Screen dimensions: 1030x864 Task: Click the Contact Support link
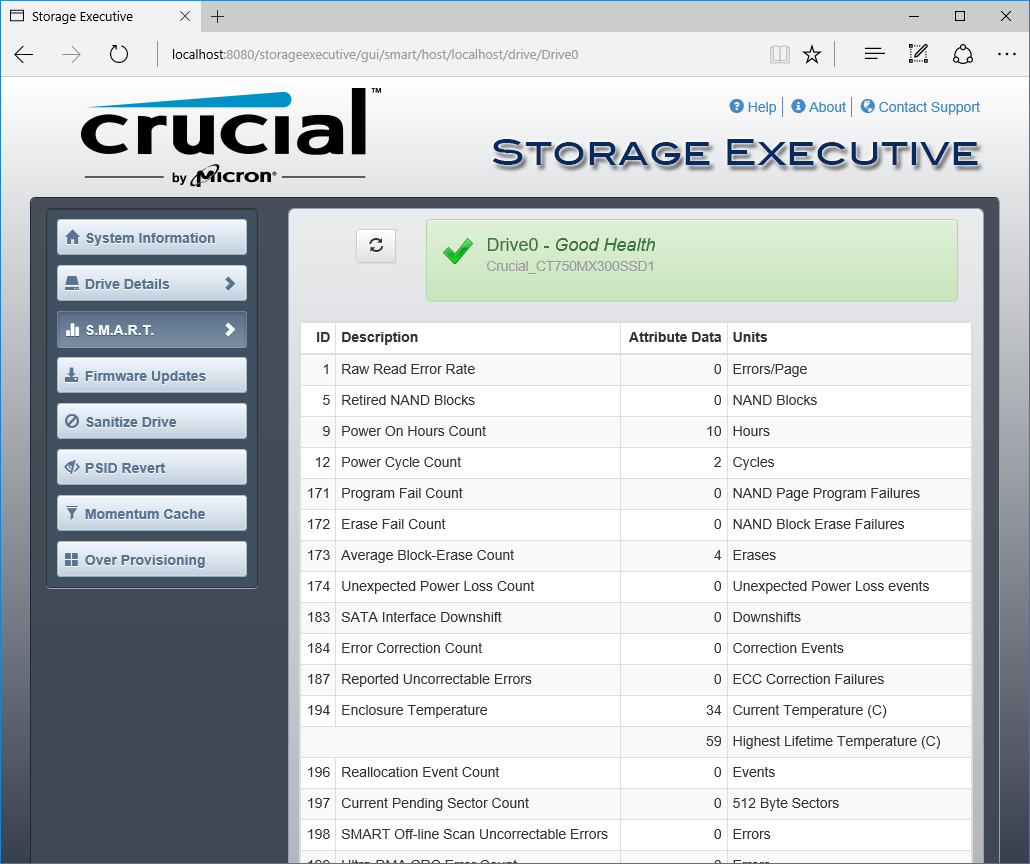929,107
